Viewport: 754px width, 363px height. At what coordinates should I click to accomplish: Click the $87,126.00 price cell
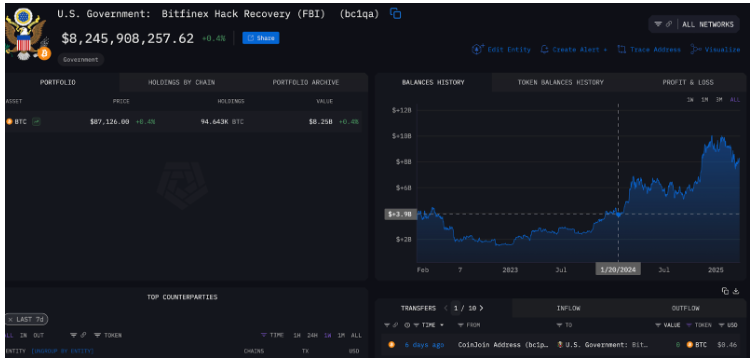pos(109,122)
